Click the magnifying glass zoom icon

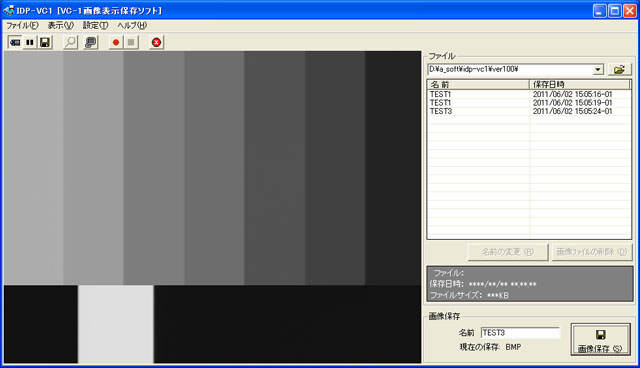tap(71, 42)
